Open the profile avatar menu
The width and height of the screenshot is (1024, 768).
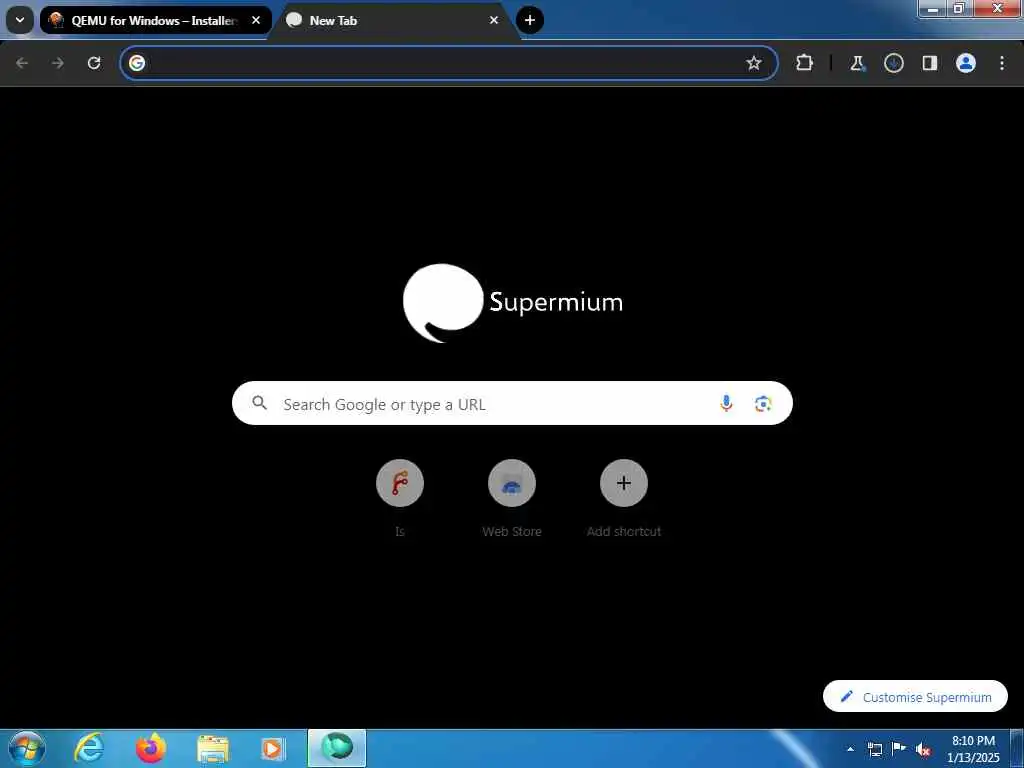[x=966, y=63]
